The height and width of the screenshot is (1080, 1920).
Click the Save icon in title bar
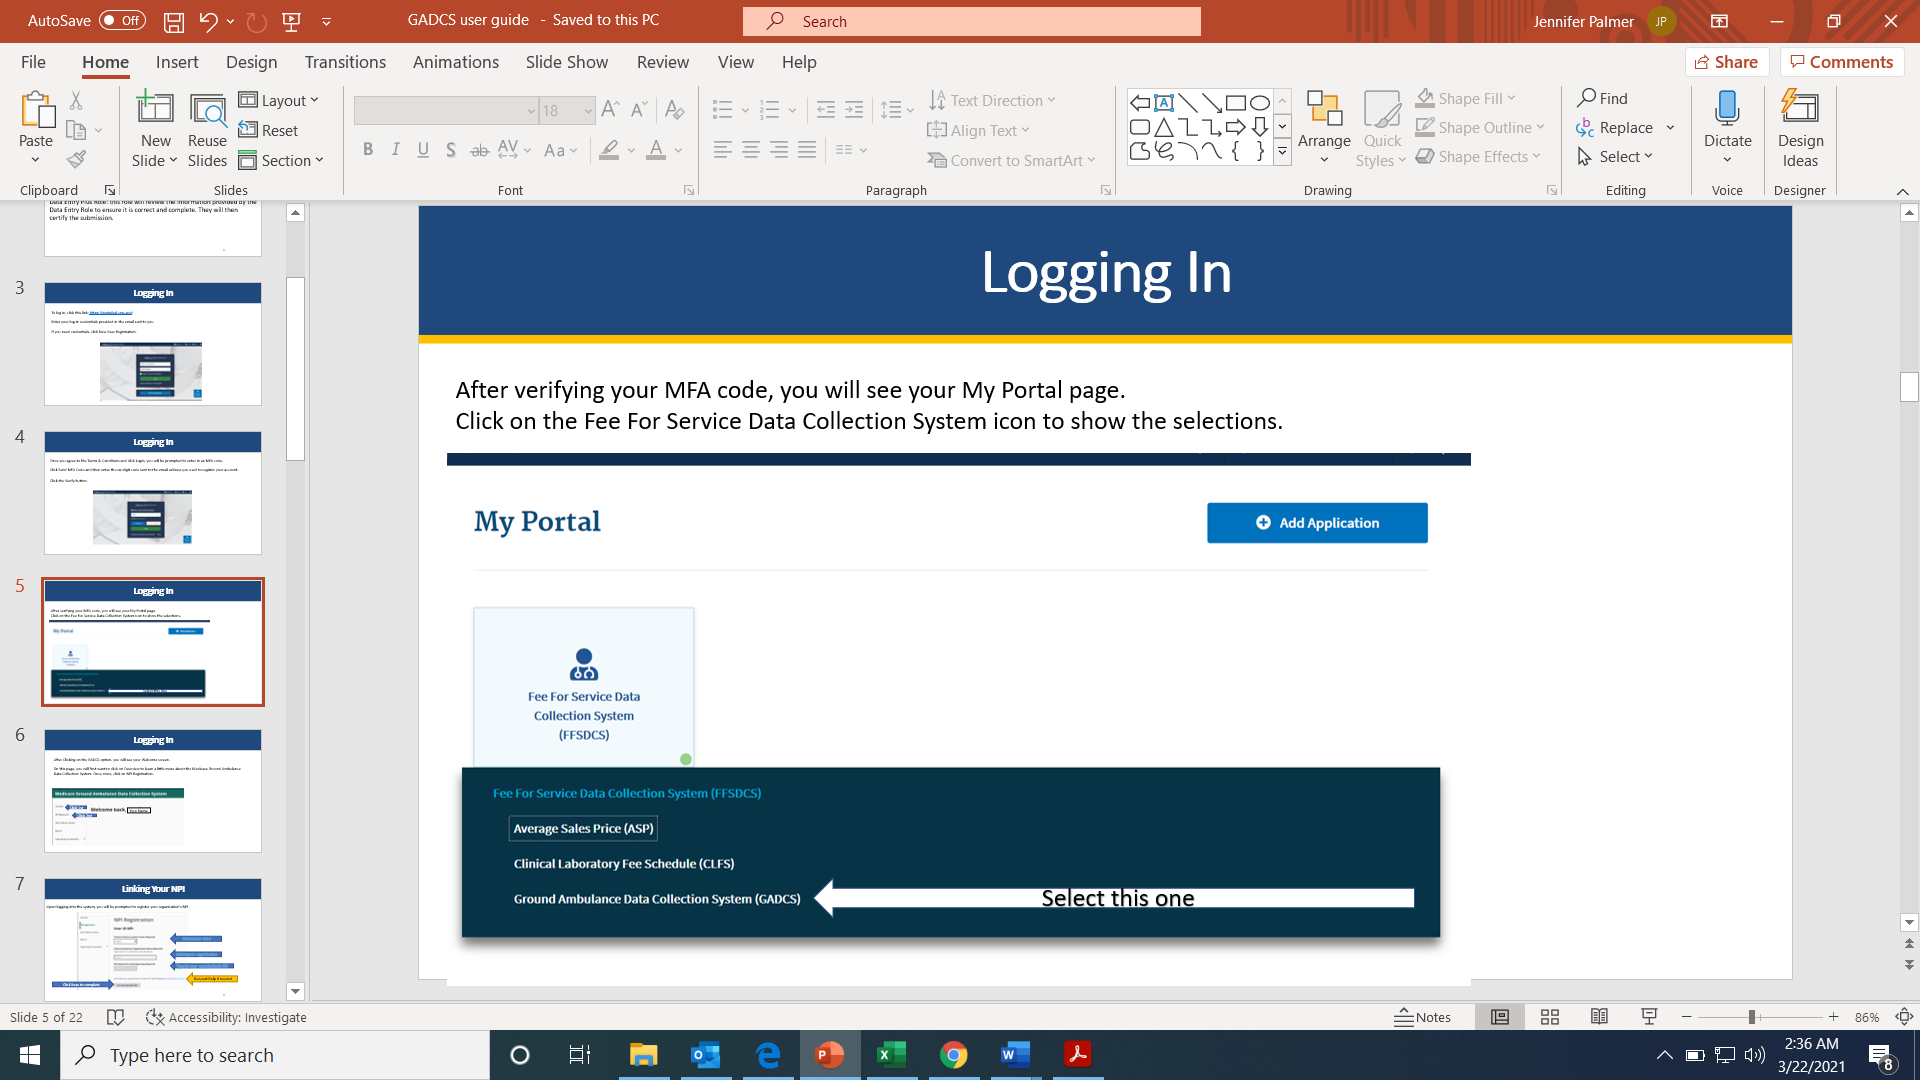tap(173, 21)
